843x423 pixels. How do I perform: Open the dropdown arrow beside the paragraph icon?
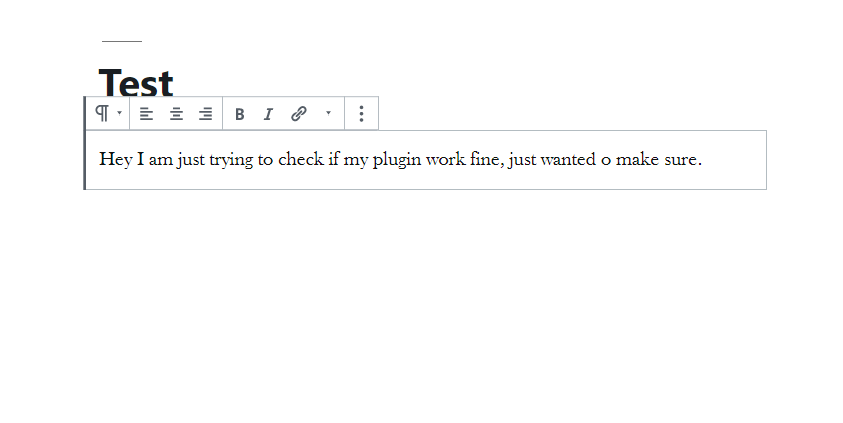(119, 113)
